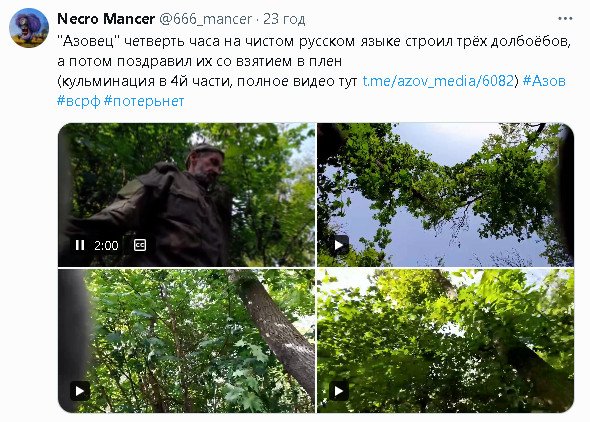Viewport: 590px width, 422px height.
Task: Play the top-right video
Action: pos(339,245)
